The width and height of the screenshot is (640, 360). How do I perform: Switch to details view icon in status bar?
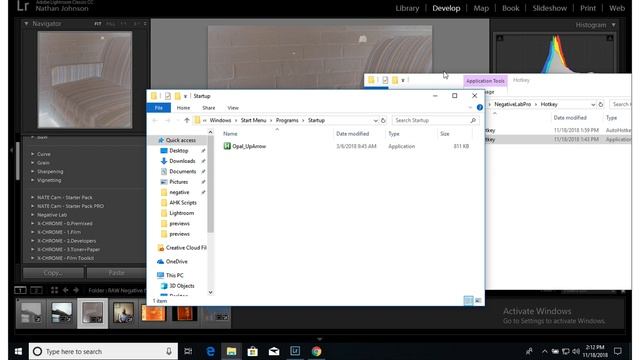pos(468,301)
